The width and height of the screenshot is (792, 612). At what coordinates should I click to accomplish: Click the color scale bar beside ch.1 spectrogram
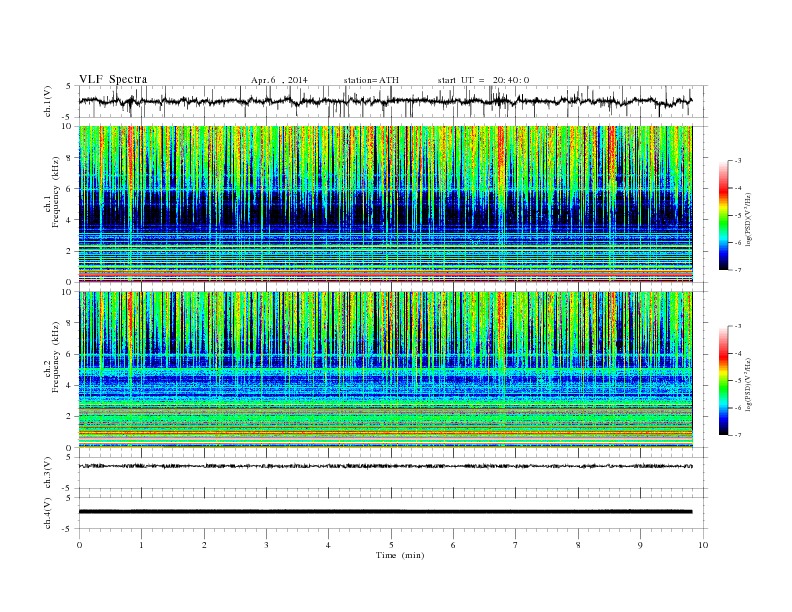[724, 215]
